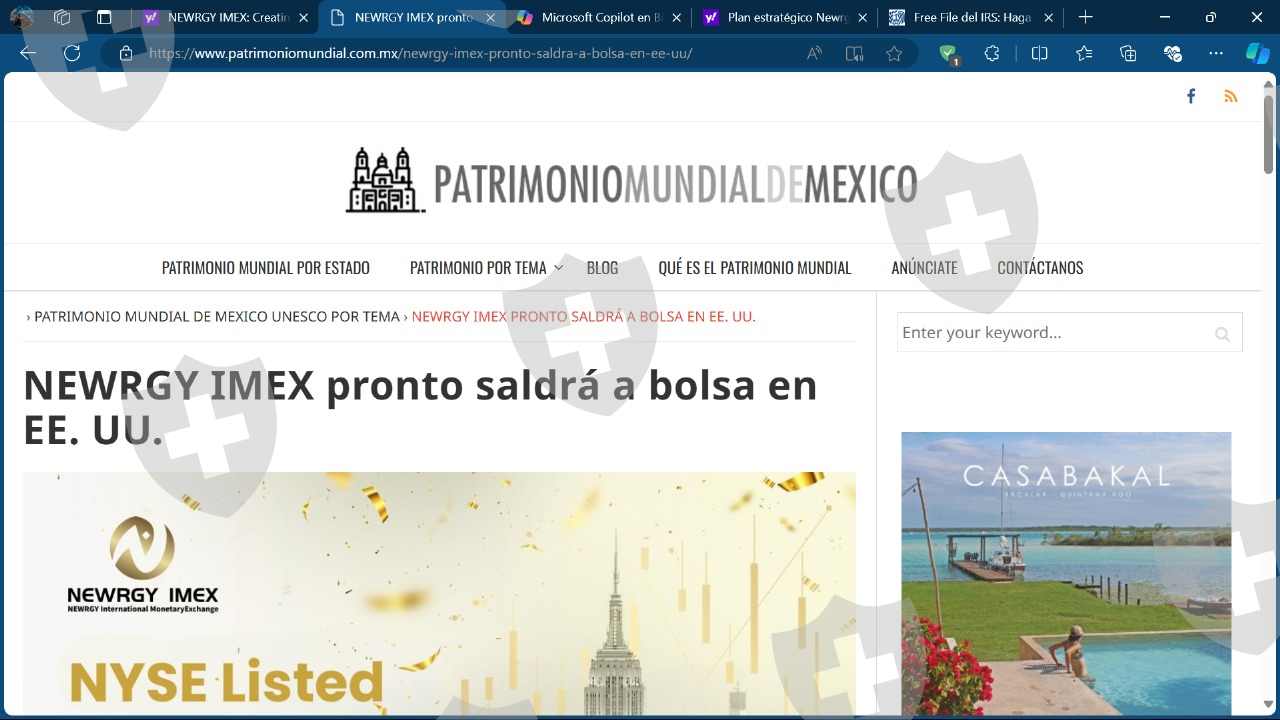Open the RSS feed link
Viewport: 1280px width, 720px height.
1231,96
